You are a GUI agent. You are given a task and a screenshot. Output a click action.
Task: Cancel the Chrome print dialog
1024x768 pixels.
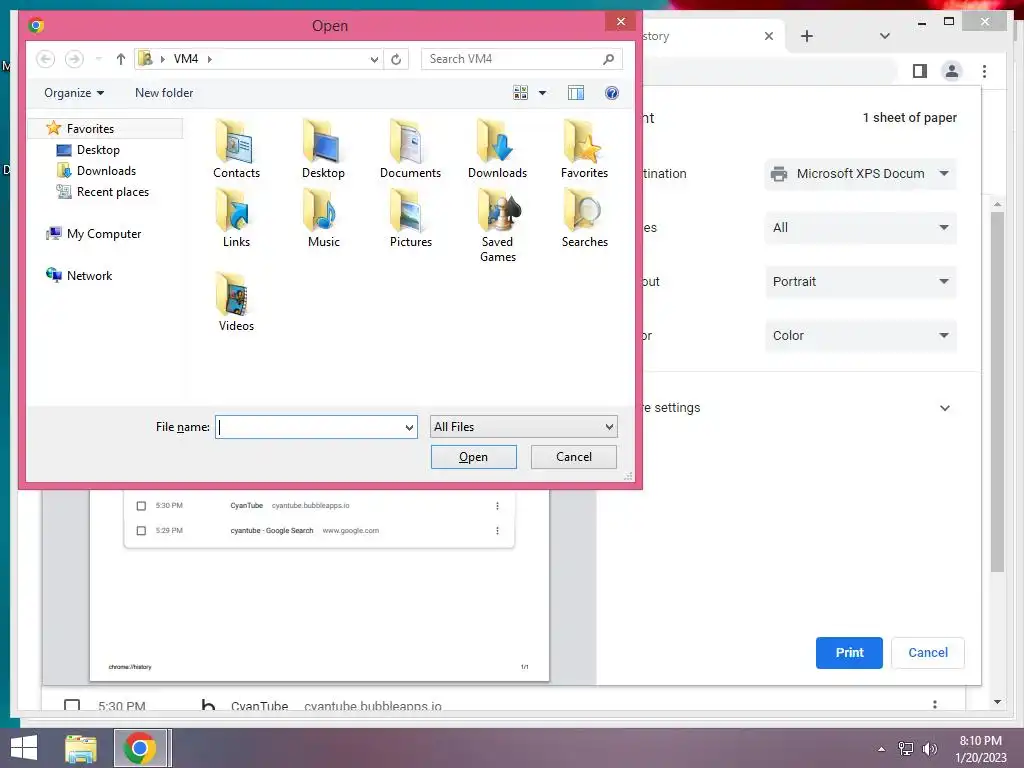pyautogui.click(x=927, y=652)
